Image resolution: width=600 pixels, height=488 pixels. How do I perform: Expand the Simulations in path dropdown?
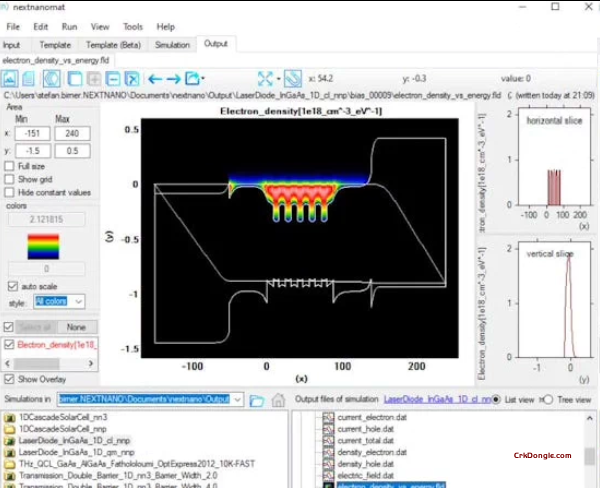[x=237, y=400]
